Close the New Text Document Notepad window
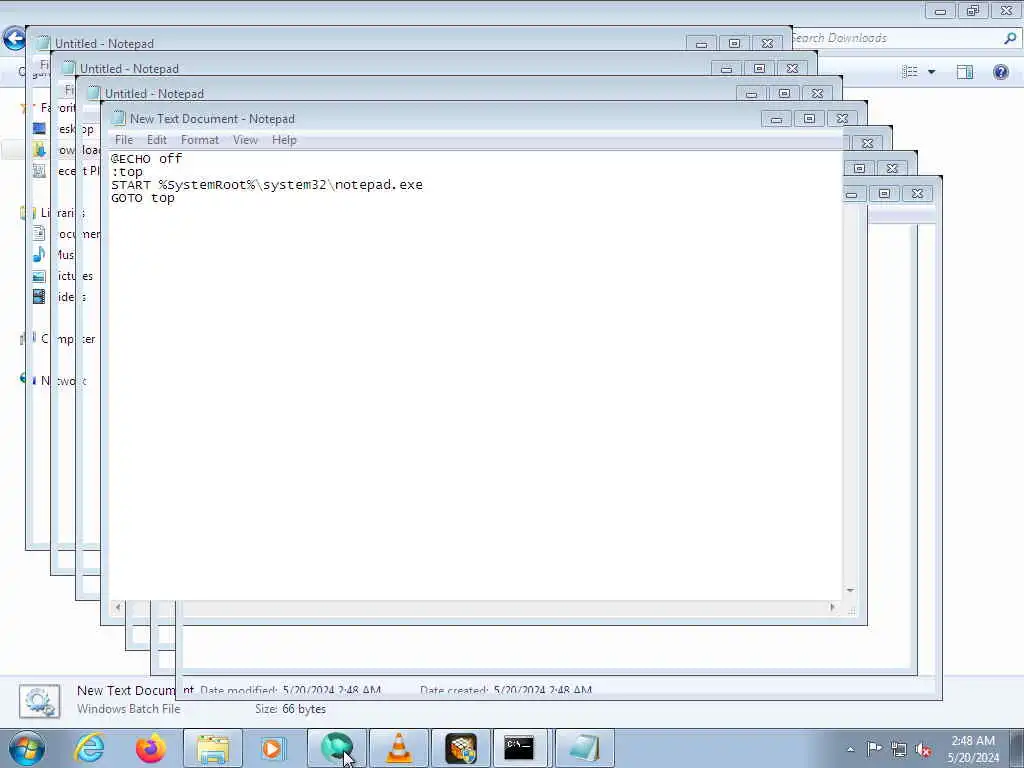 pos(842,119)
